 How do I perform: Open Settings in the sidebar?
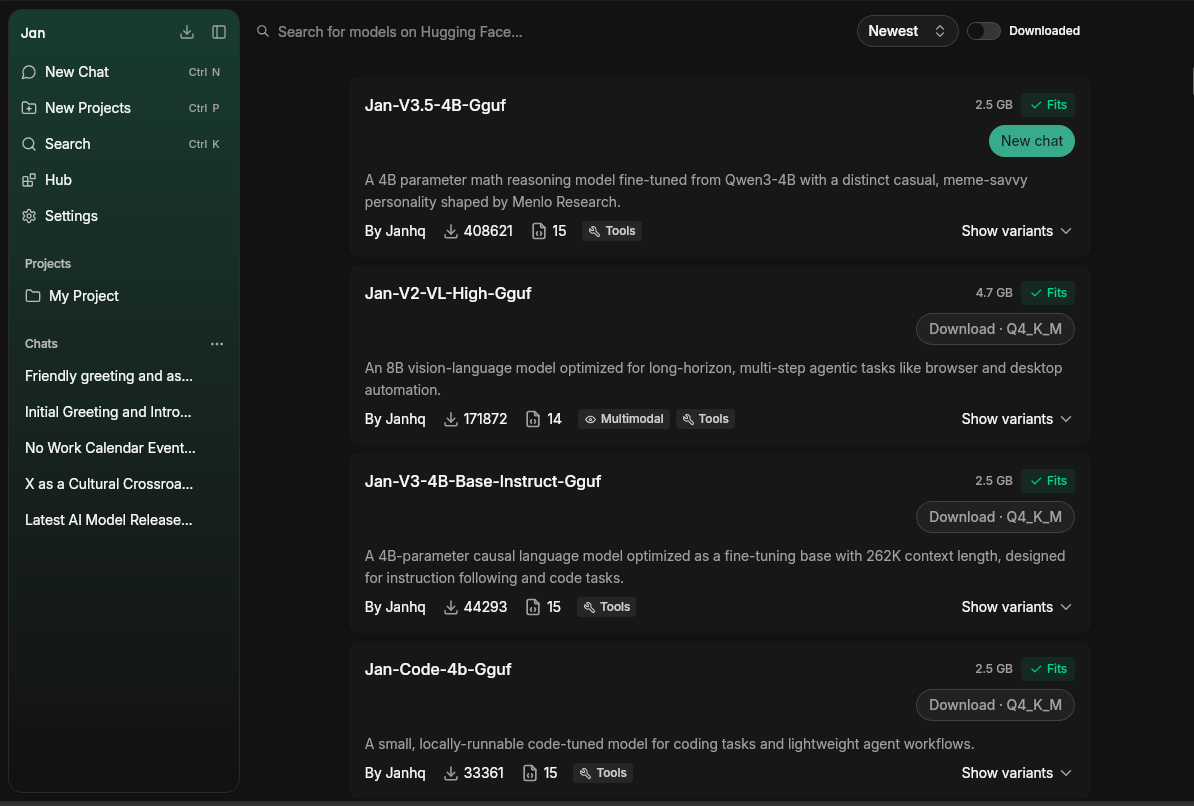click(124, 216)
